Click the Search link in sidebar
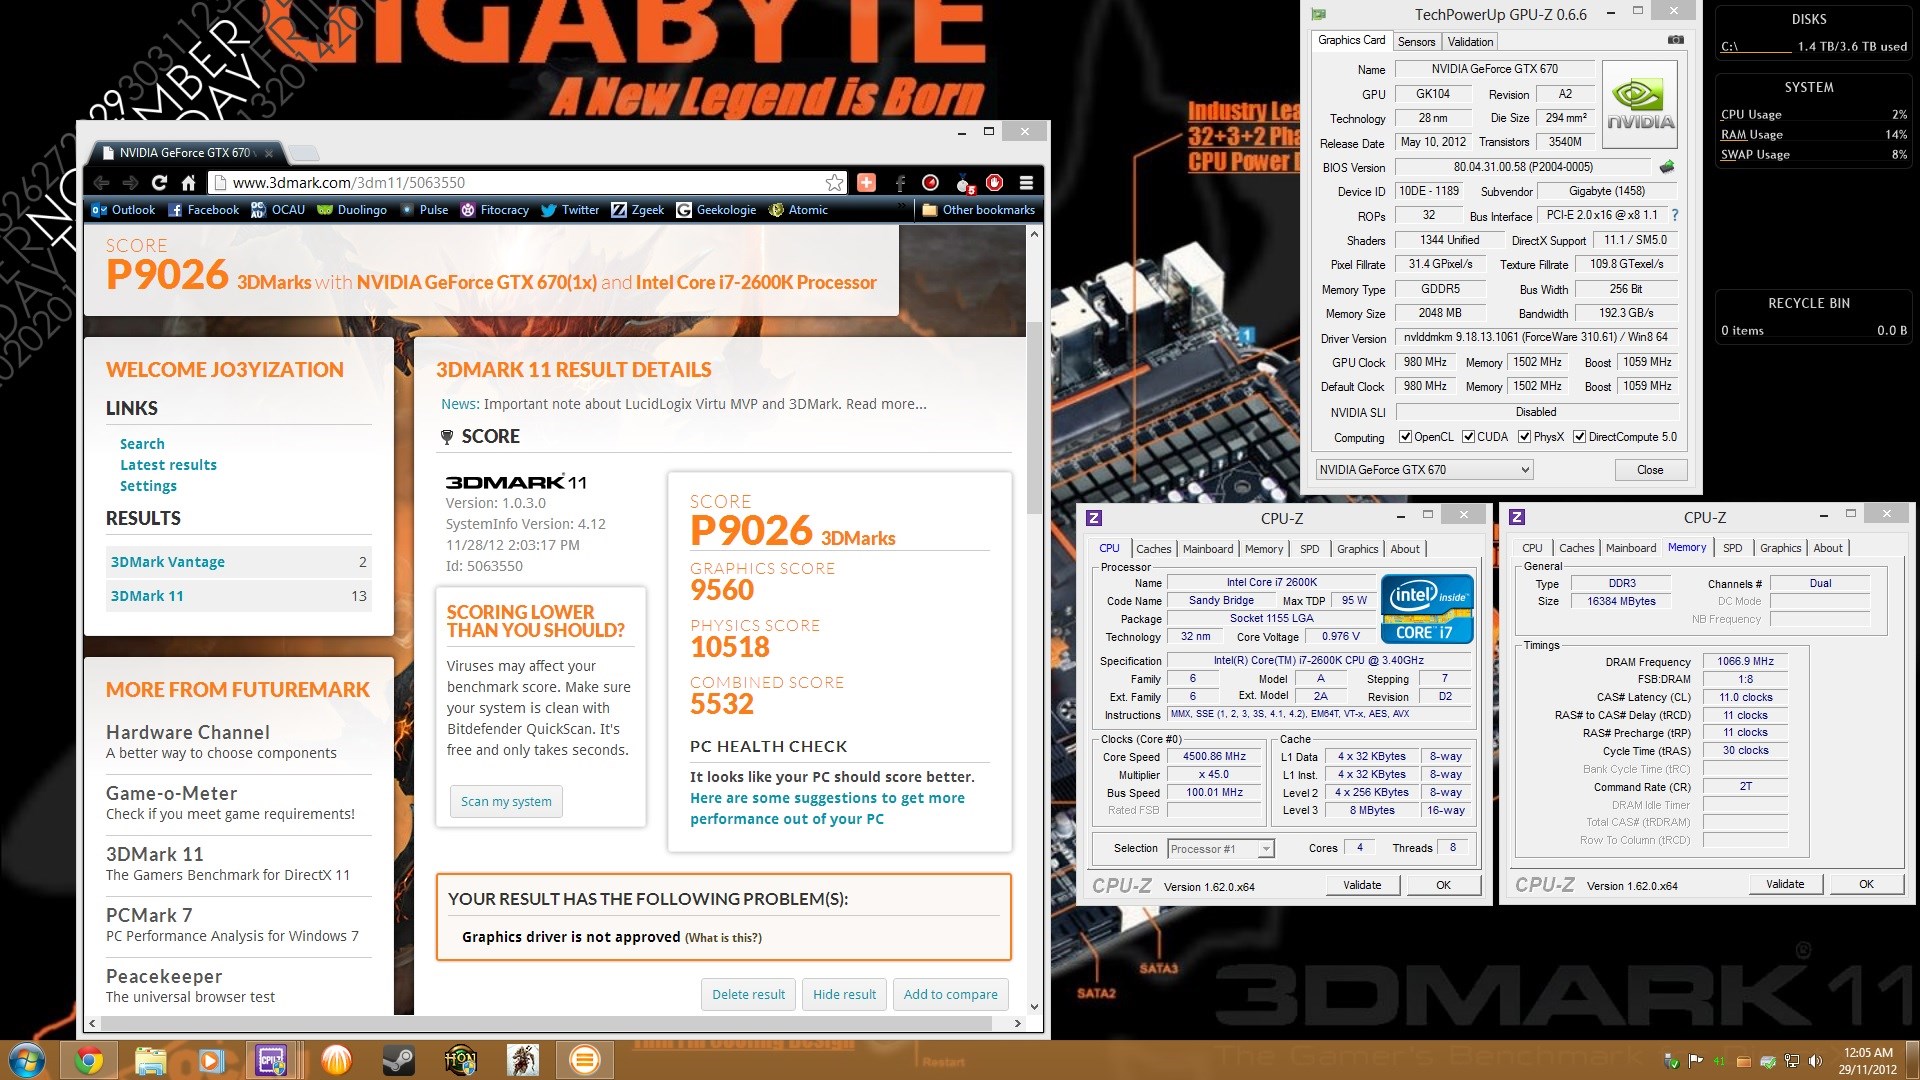This screenshot has width=1920, height=1080. (x=142, y=444)
